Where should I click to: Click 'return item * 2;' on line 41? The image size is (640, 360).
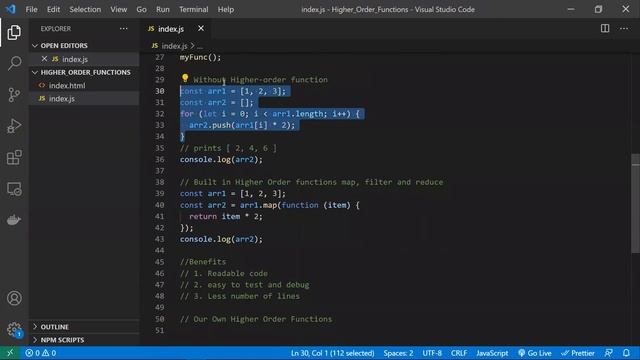(x=226, y=217)
